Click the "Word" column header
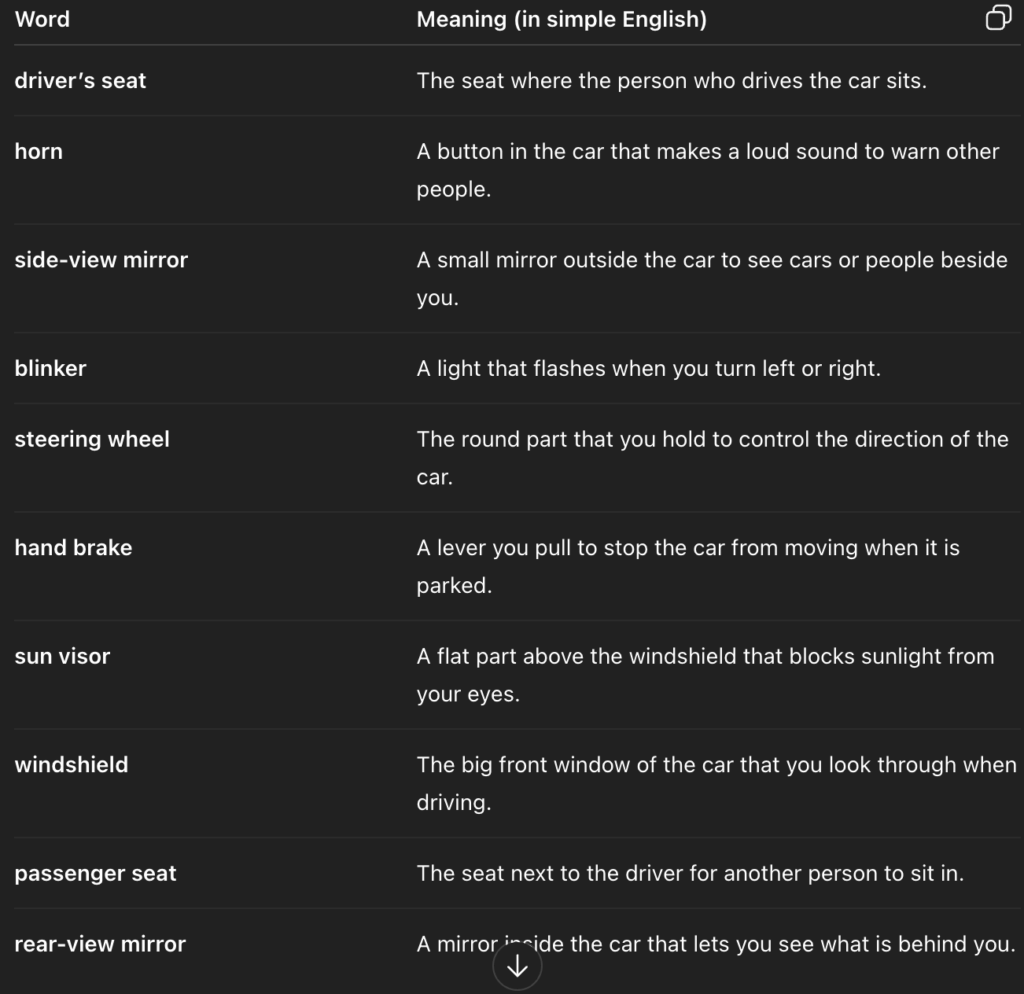 click(42, 19)
